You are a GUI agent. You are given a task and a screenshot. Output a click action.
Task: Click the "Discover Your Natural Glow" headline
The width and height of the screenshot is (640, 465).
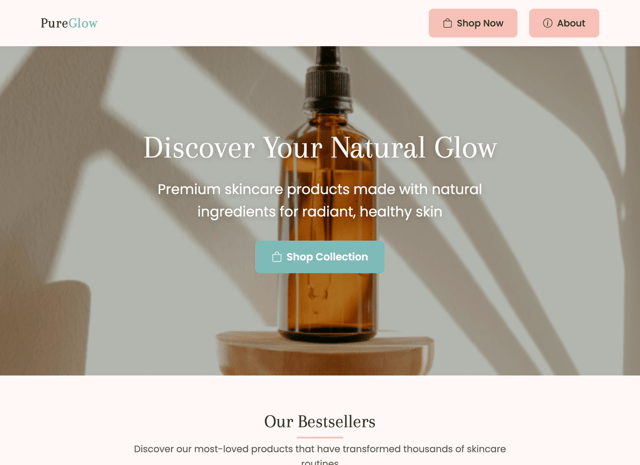coord(320,147)
